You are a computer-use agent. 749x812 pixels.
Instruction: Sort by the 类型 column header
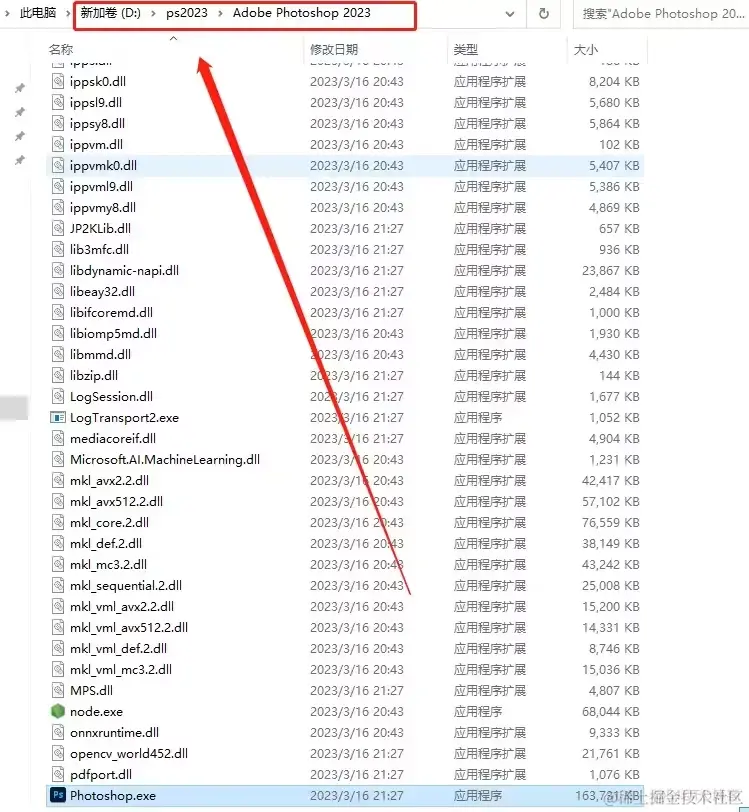point(465,49)
